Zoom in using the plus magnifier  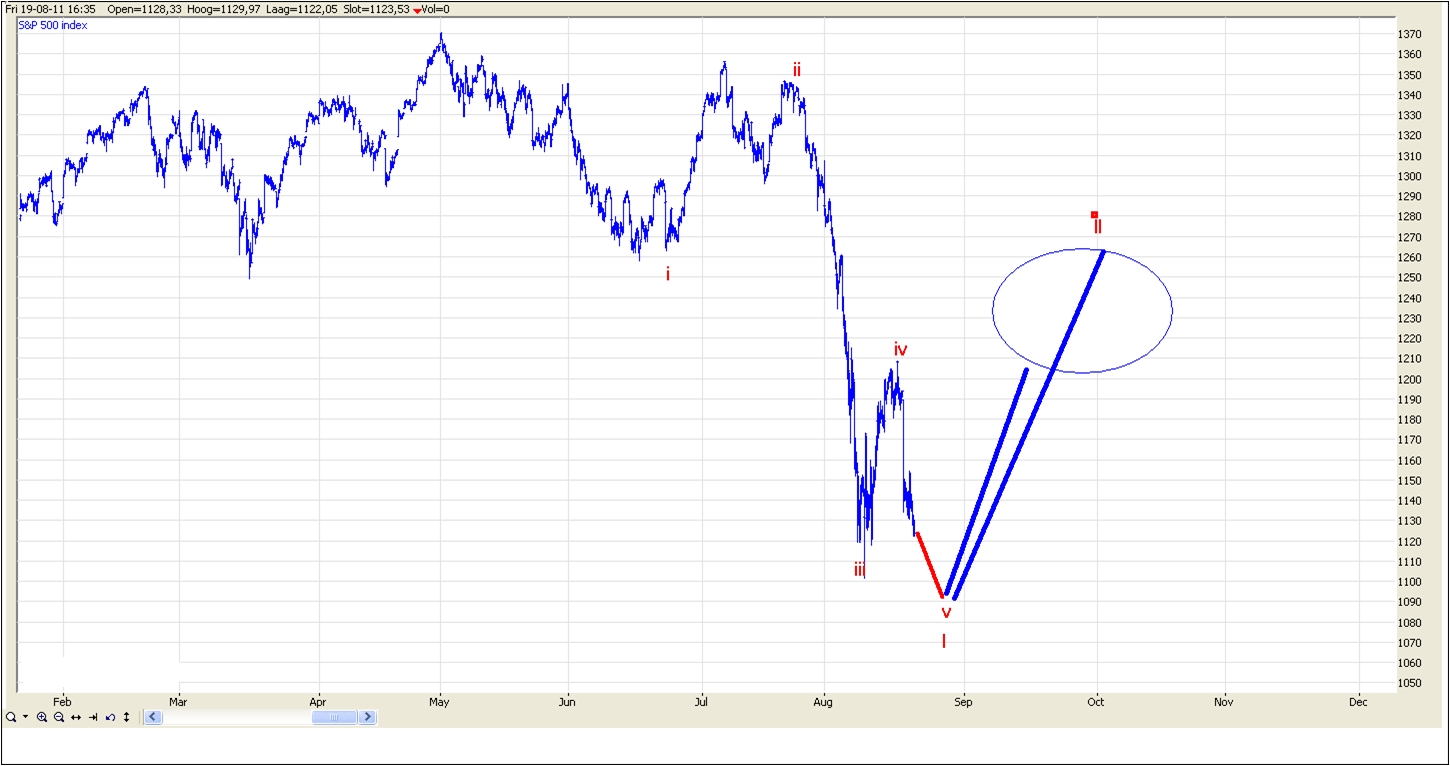click(42, 717)
